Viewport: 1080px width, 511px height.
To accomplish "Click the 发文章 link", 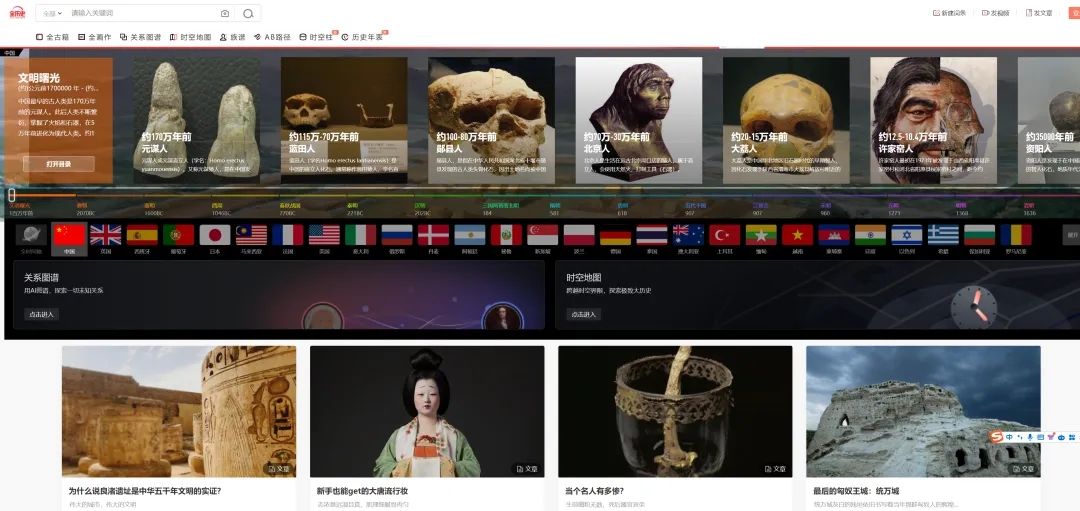I will (1038, 13).
